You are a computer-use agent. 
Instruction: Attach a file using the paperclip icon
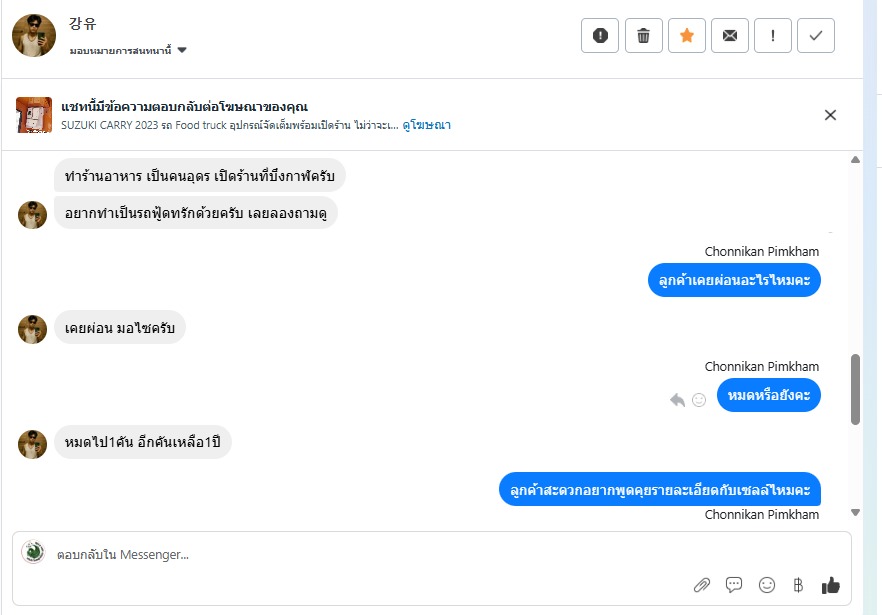702,585
